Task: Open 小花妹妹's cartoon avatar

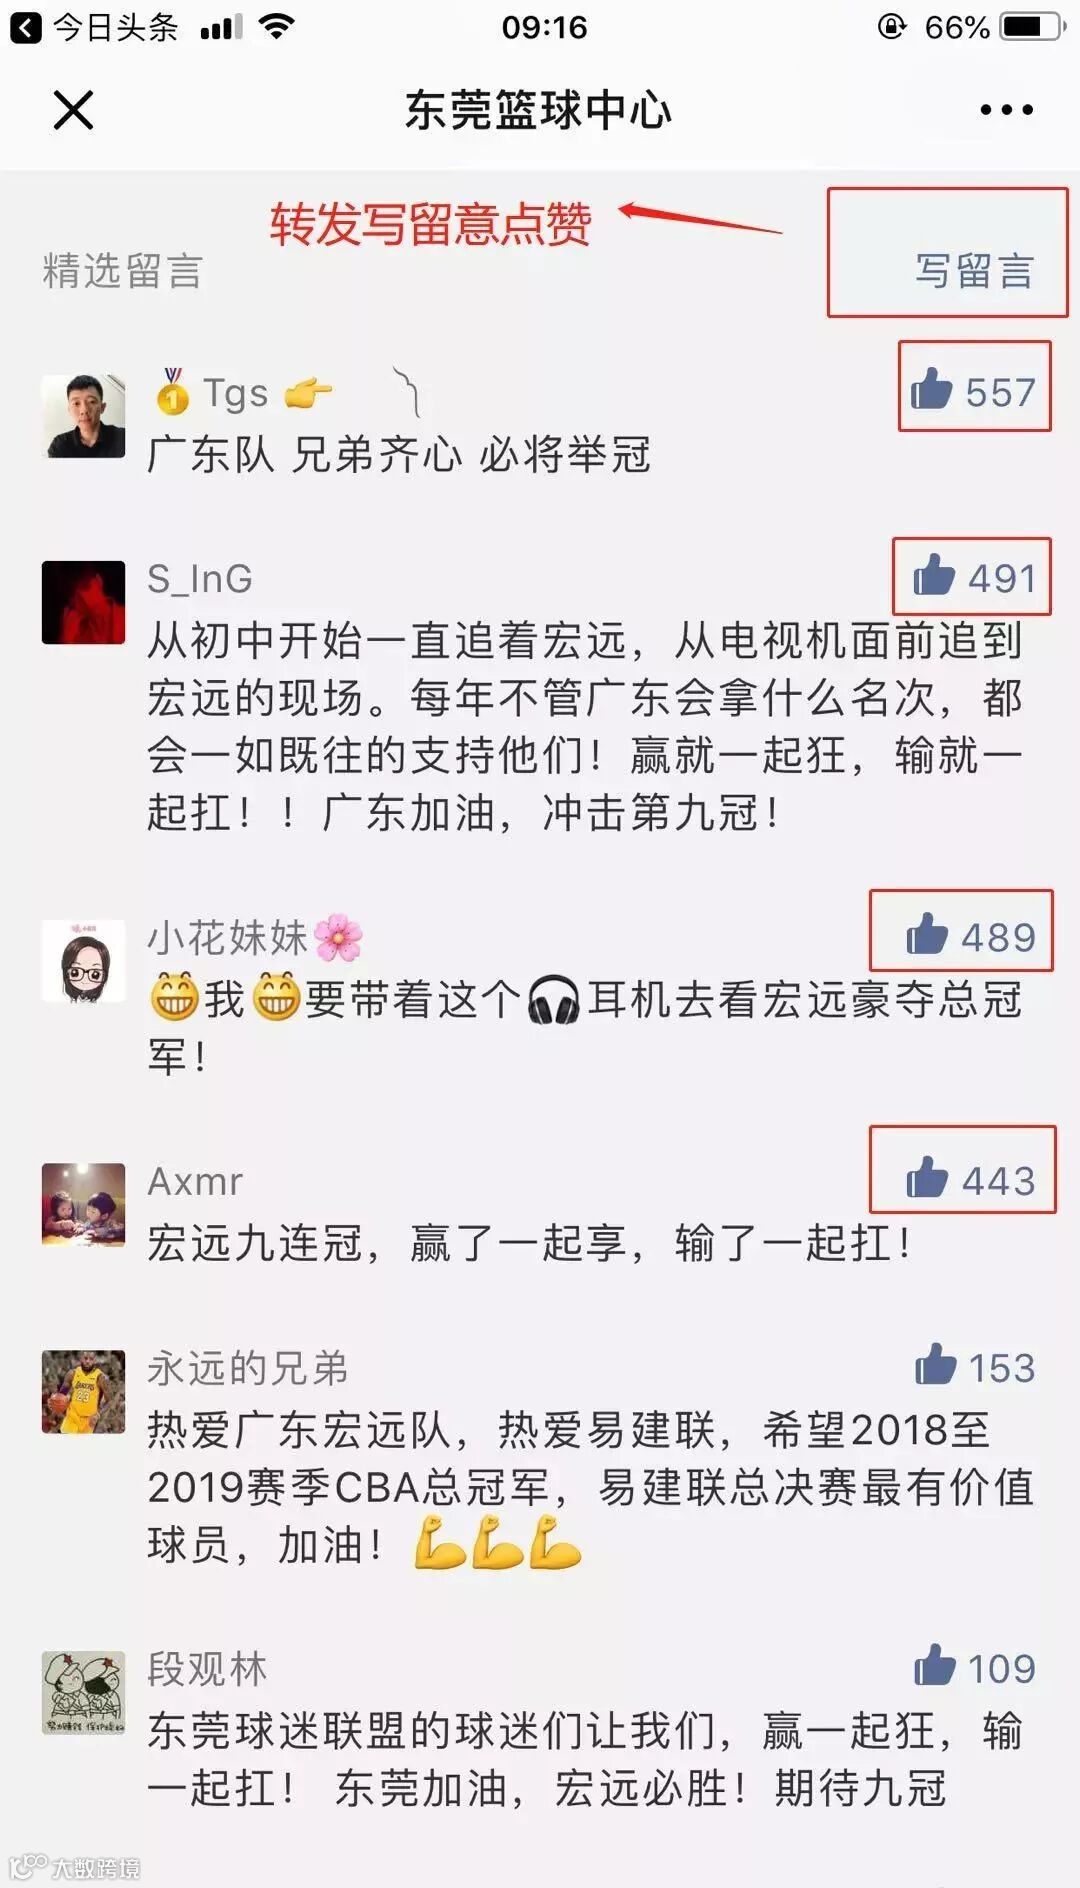Action: [x=83, y=961]
